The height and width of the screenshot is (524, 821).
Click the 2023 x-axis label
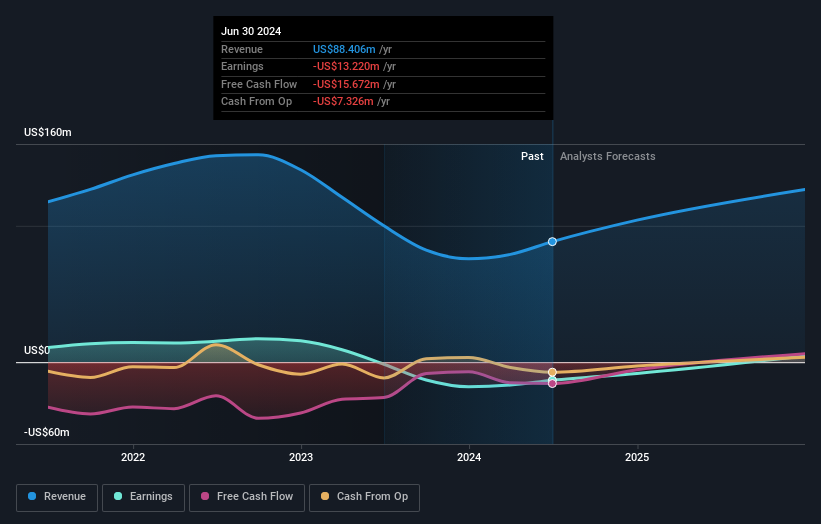301,458
